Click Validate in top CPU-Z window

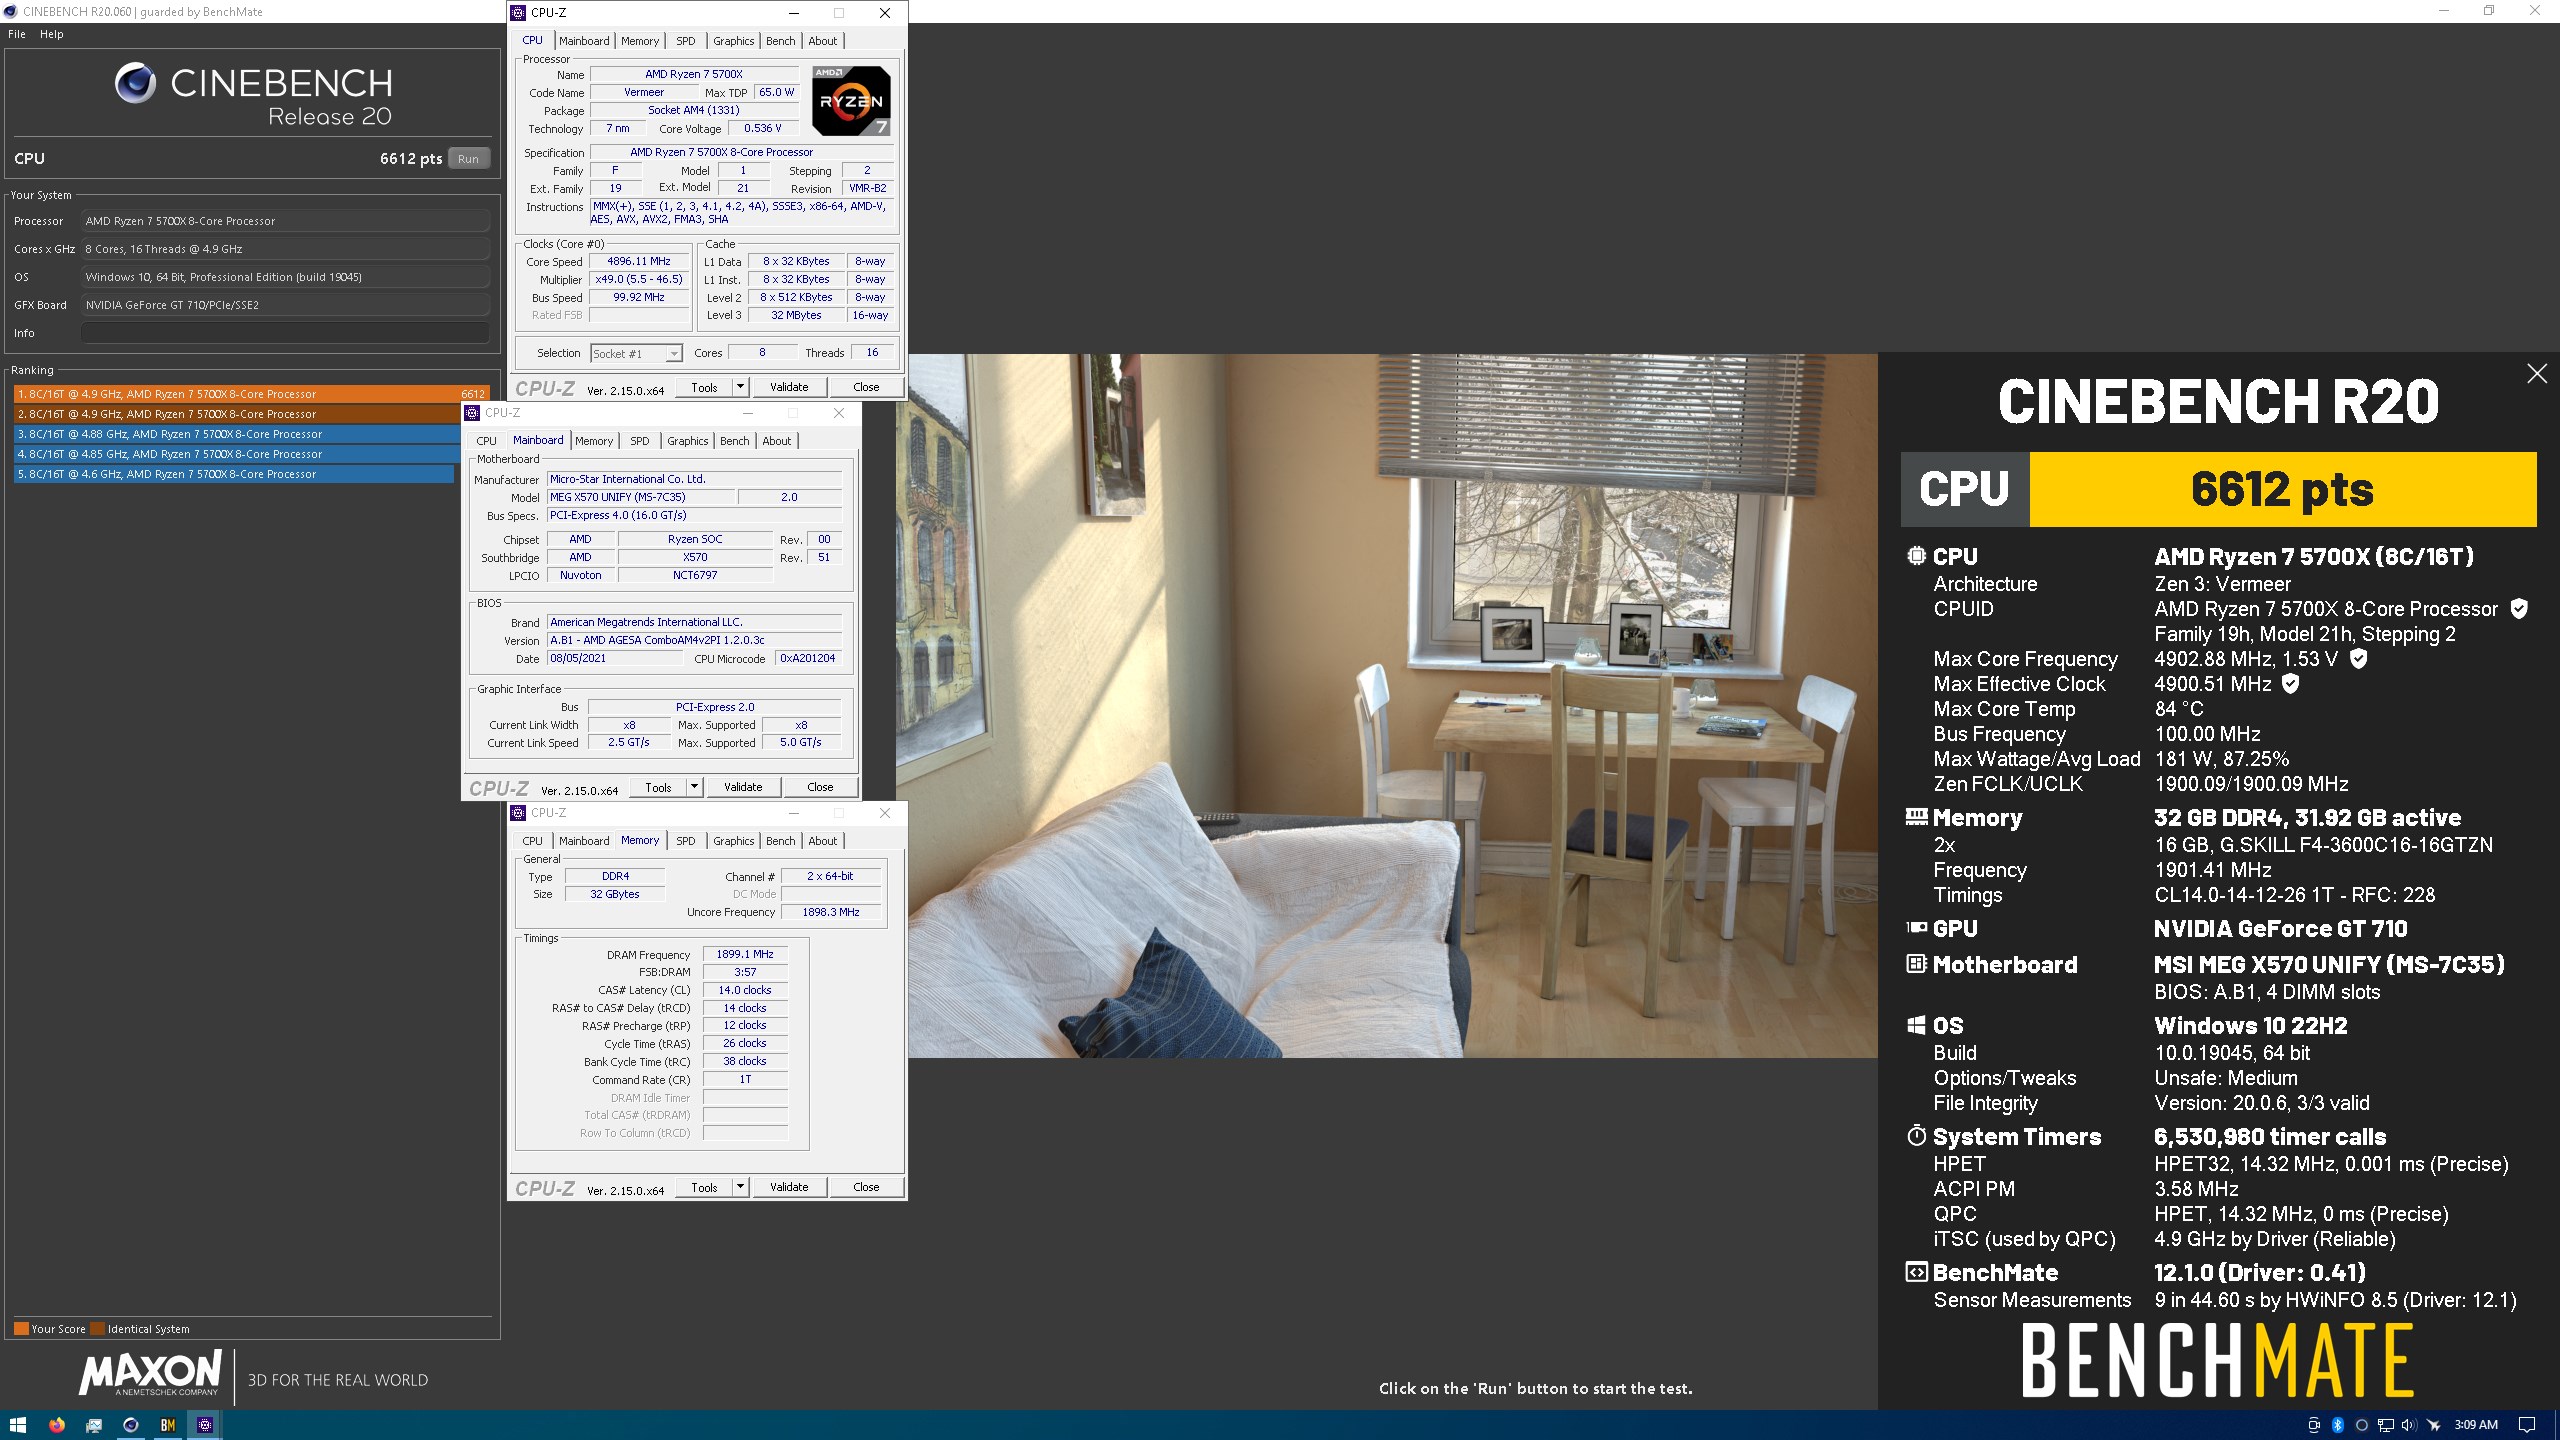click(x=789, y=387)
